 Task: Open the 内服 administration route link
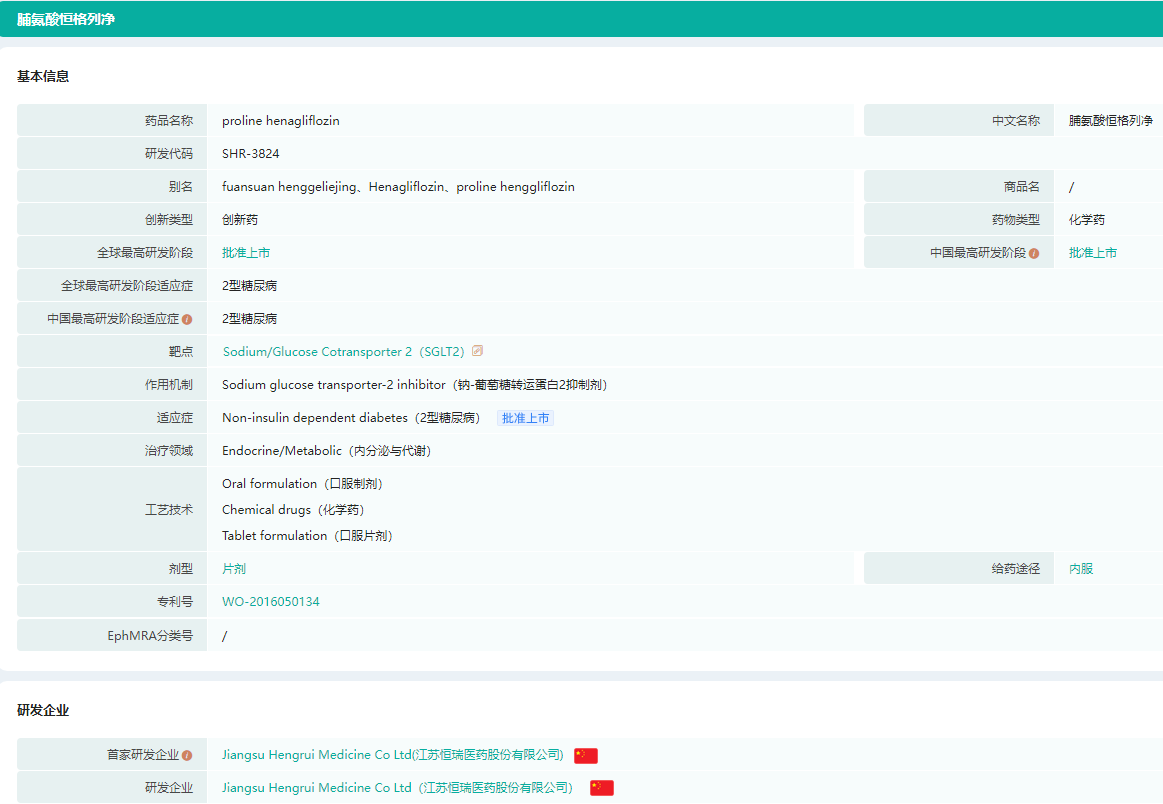pos(1081,569)
